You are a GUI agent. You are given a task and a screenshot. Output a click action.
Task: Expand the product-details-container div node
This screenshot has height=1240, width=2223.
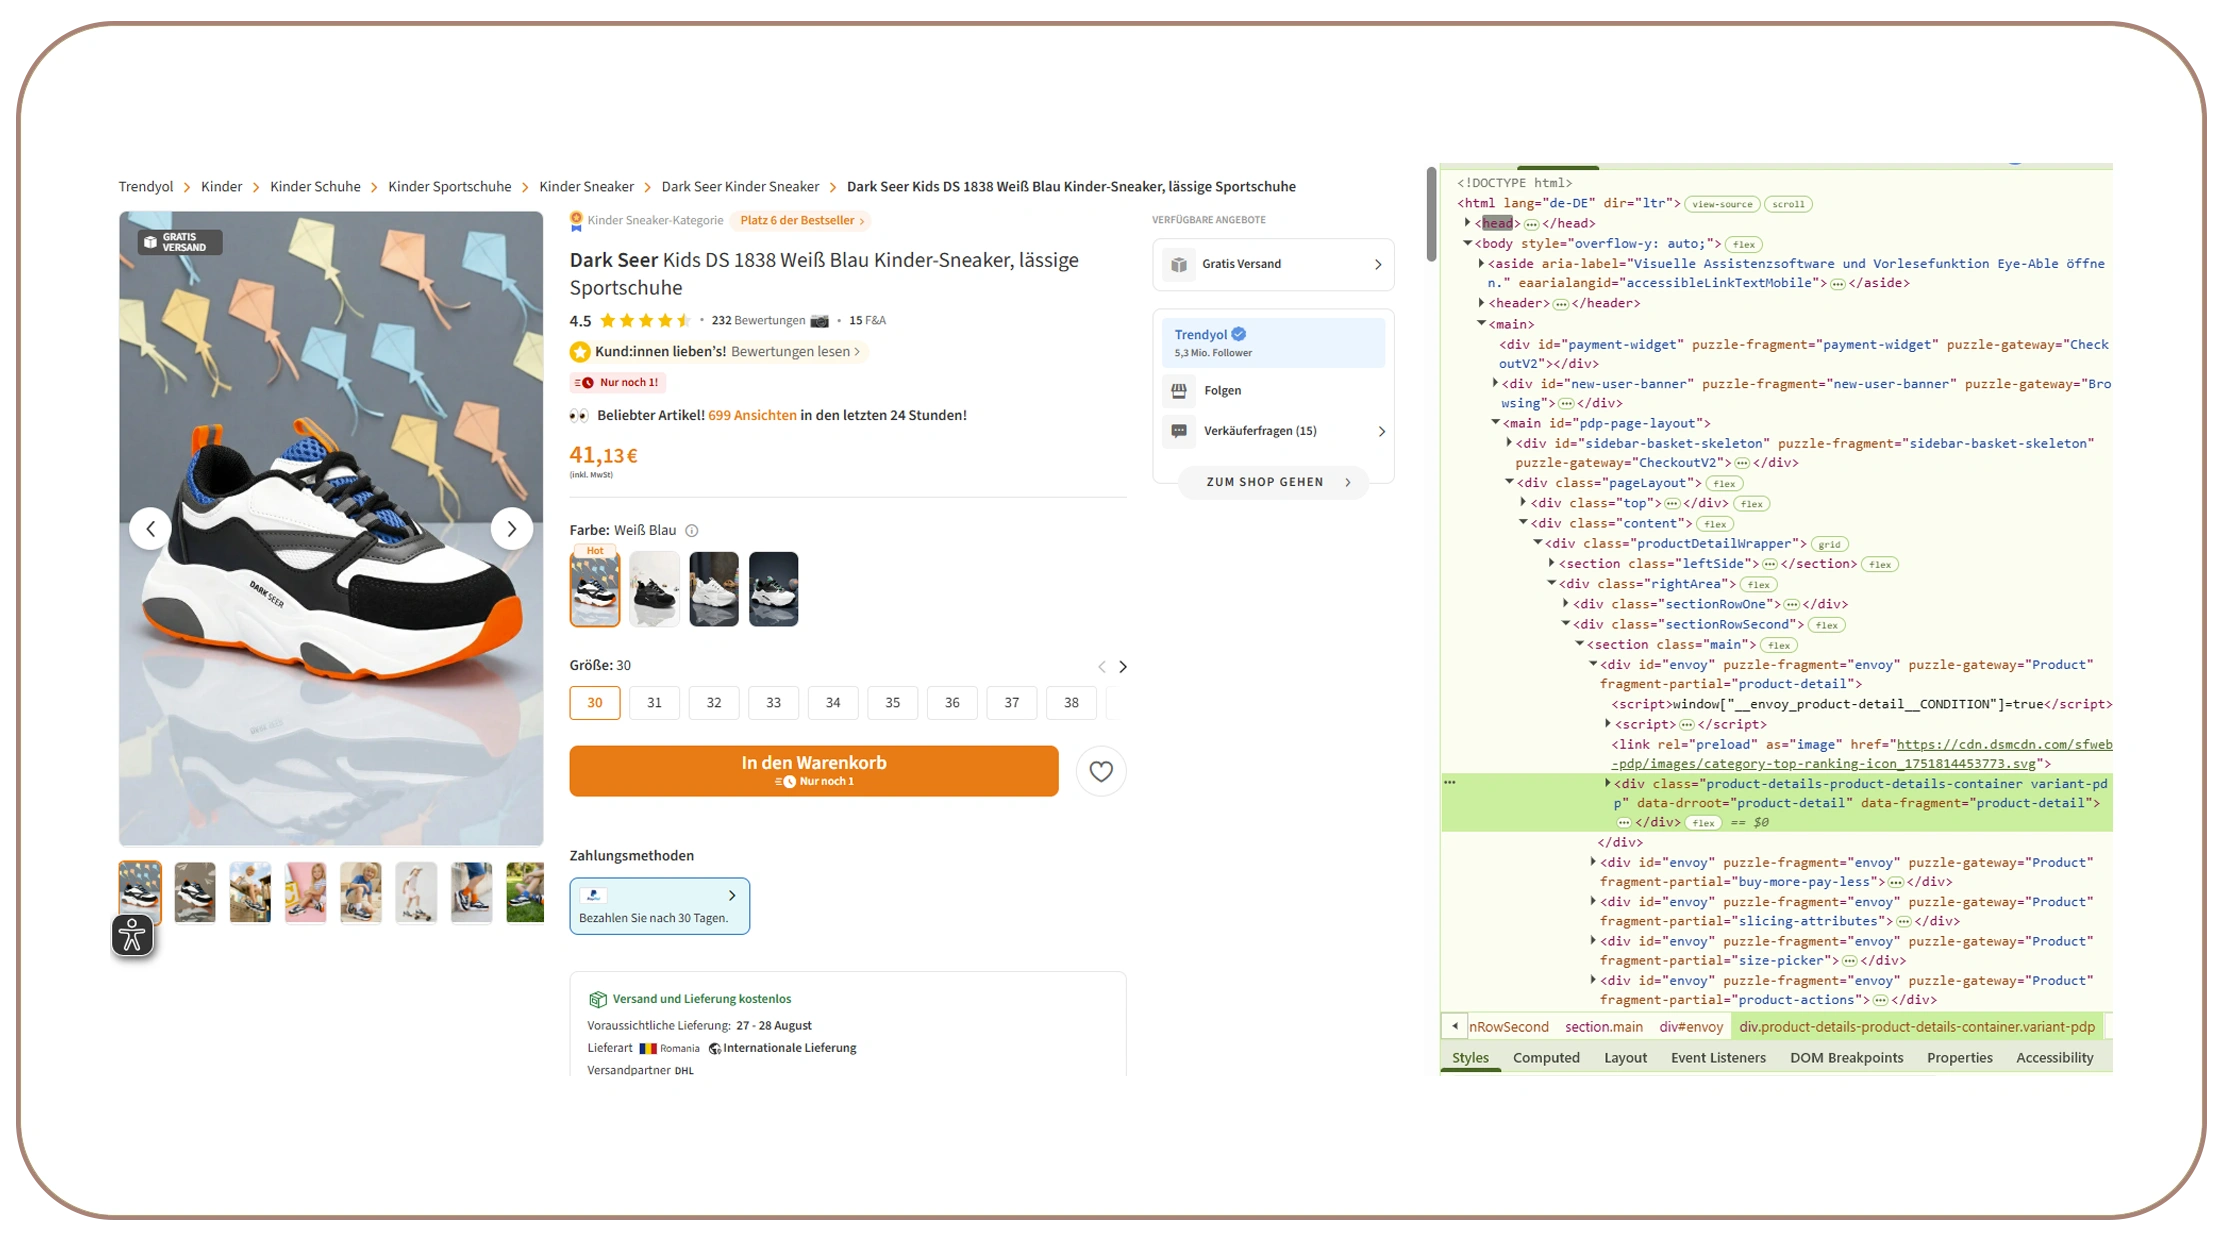pos(1607,784)
